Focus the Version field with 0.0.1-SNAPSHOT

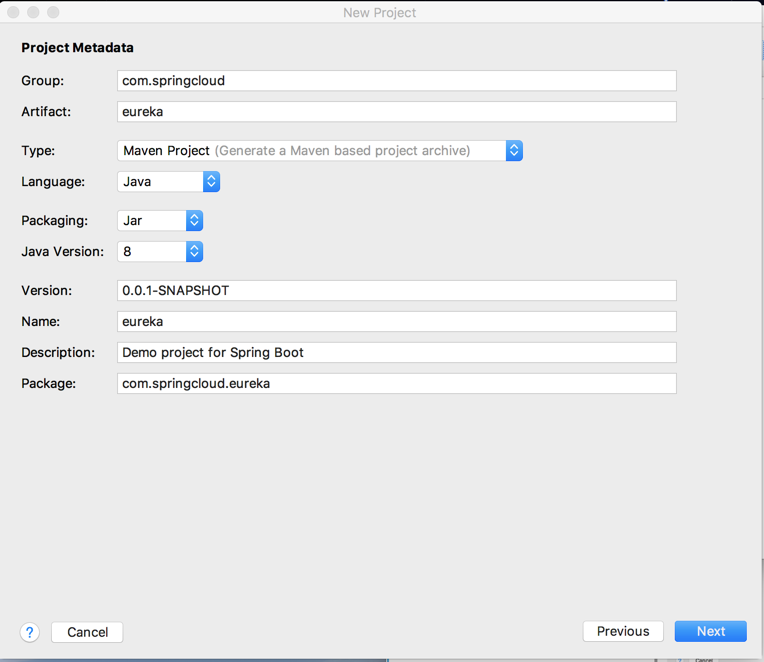[397, 290]
